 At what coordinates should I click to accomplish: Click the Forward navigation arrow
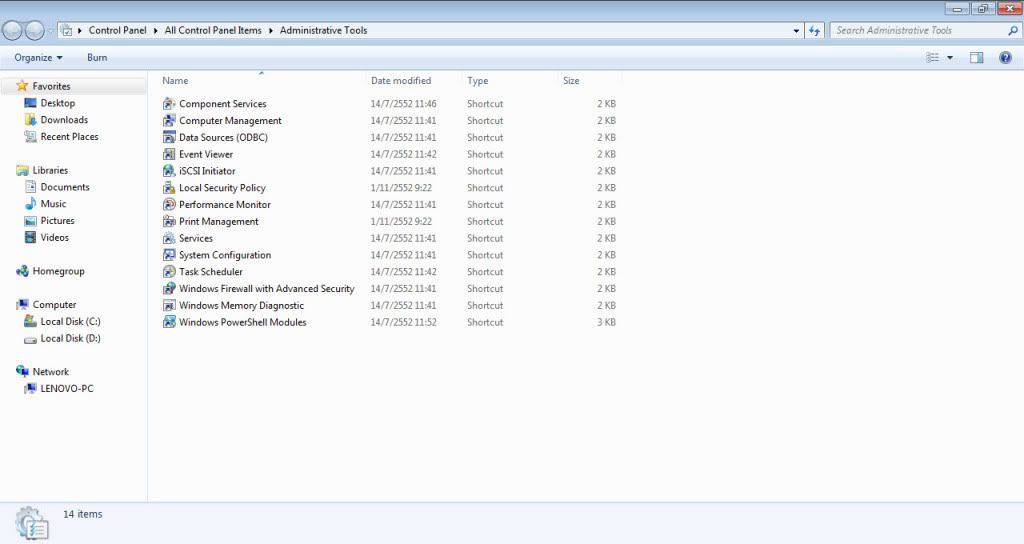[x=35, y=30]
